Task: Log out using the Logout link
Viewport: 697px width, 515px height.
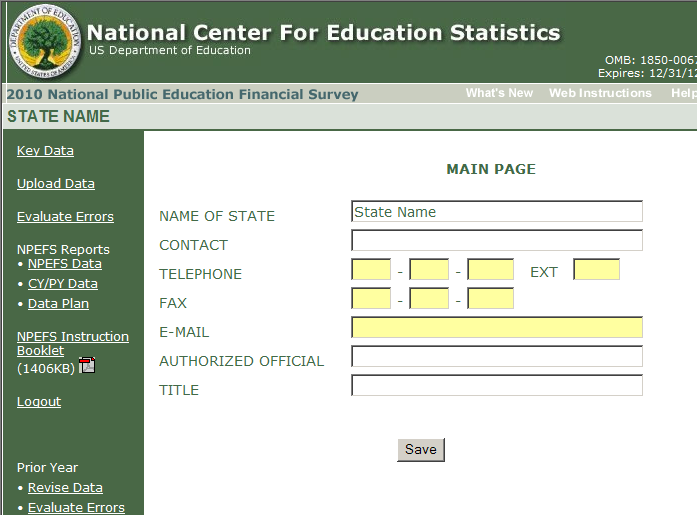Action: pyautogui.click(x=39, y=402)
